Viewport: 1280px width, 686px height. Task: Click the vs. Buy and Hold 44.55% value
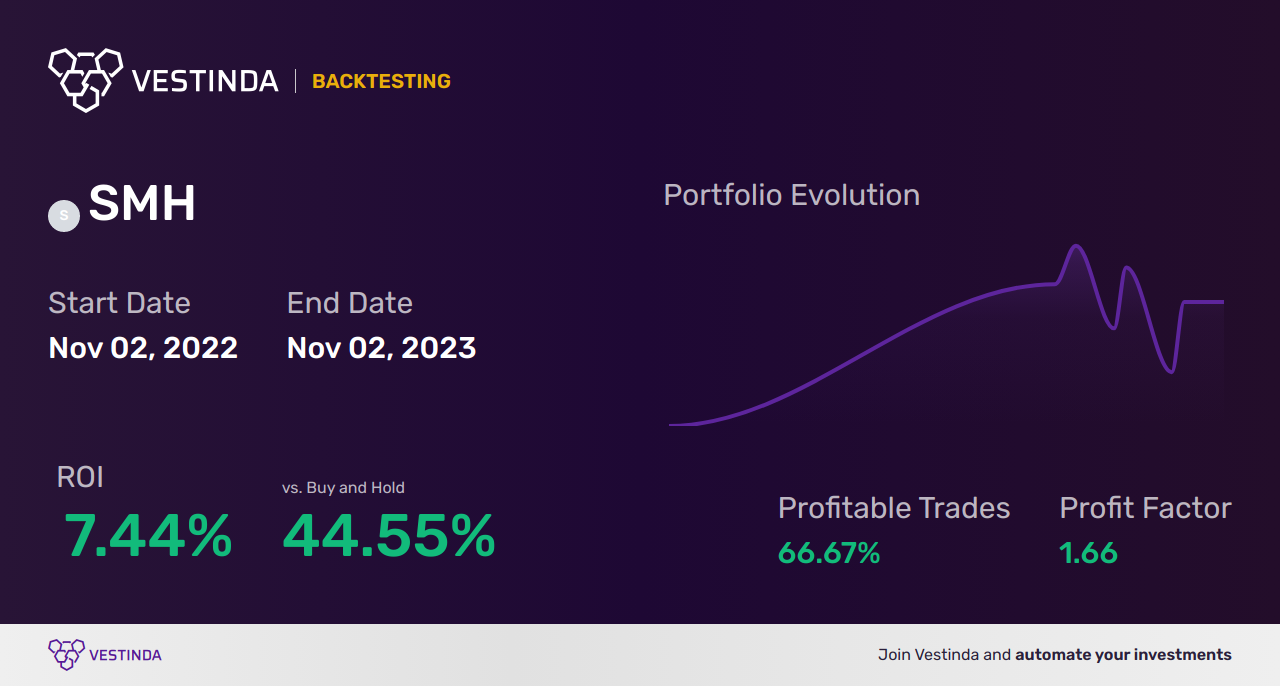389,536
